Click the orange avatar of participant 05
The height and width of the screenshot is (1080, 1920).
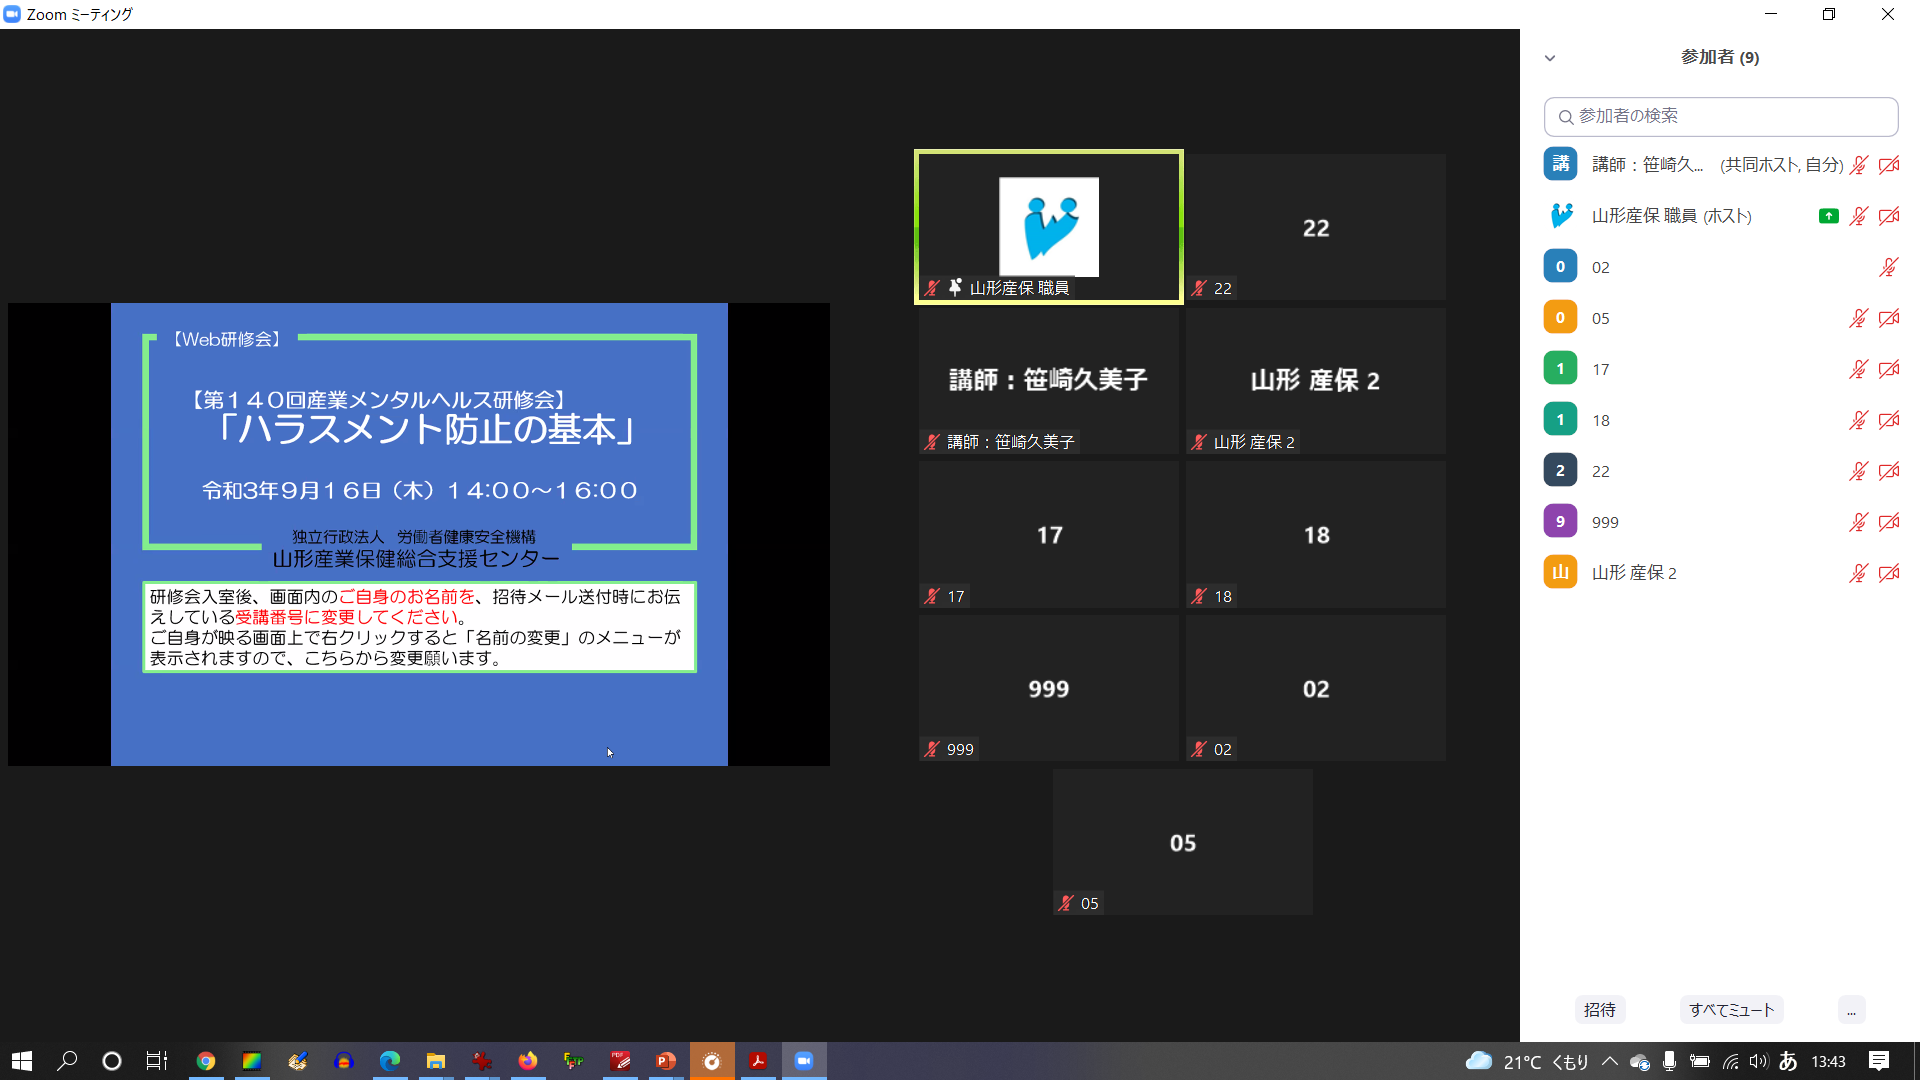(x=1560, y=317)
